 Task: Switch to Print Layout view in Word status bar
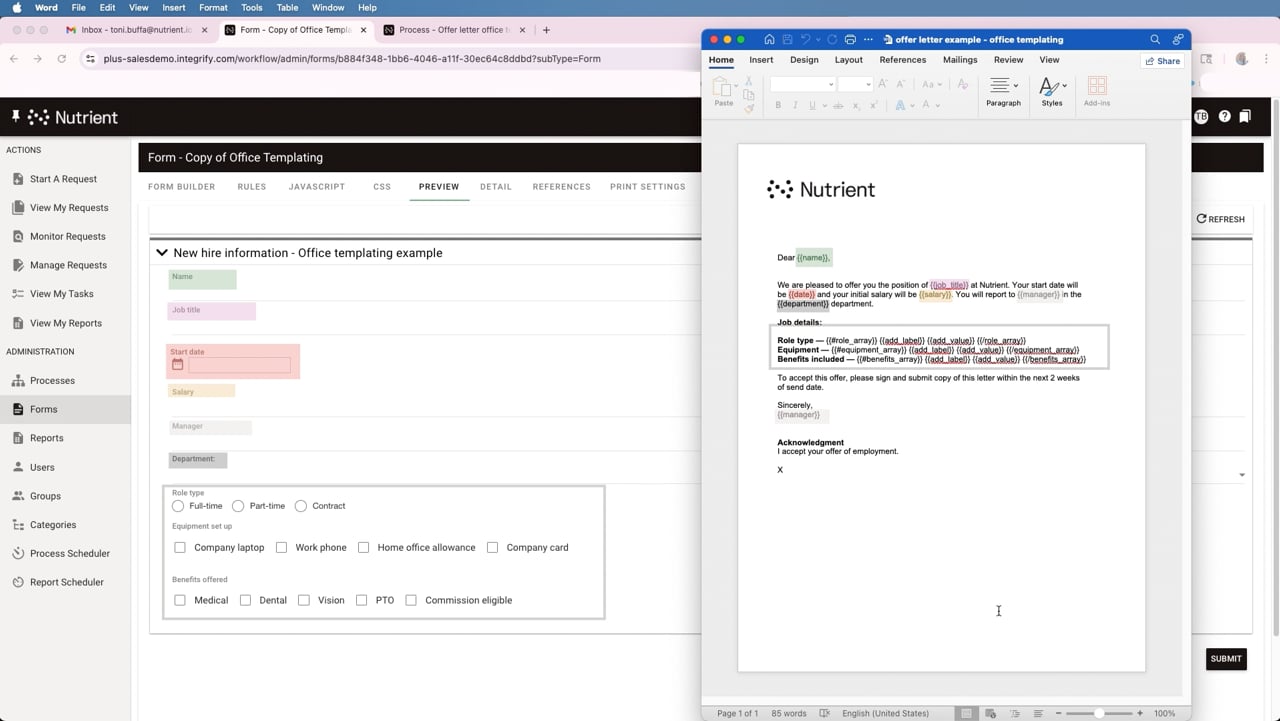[x=966, y=714]
